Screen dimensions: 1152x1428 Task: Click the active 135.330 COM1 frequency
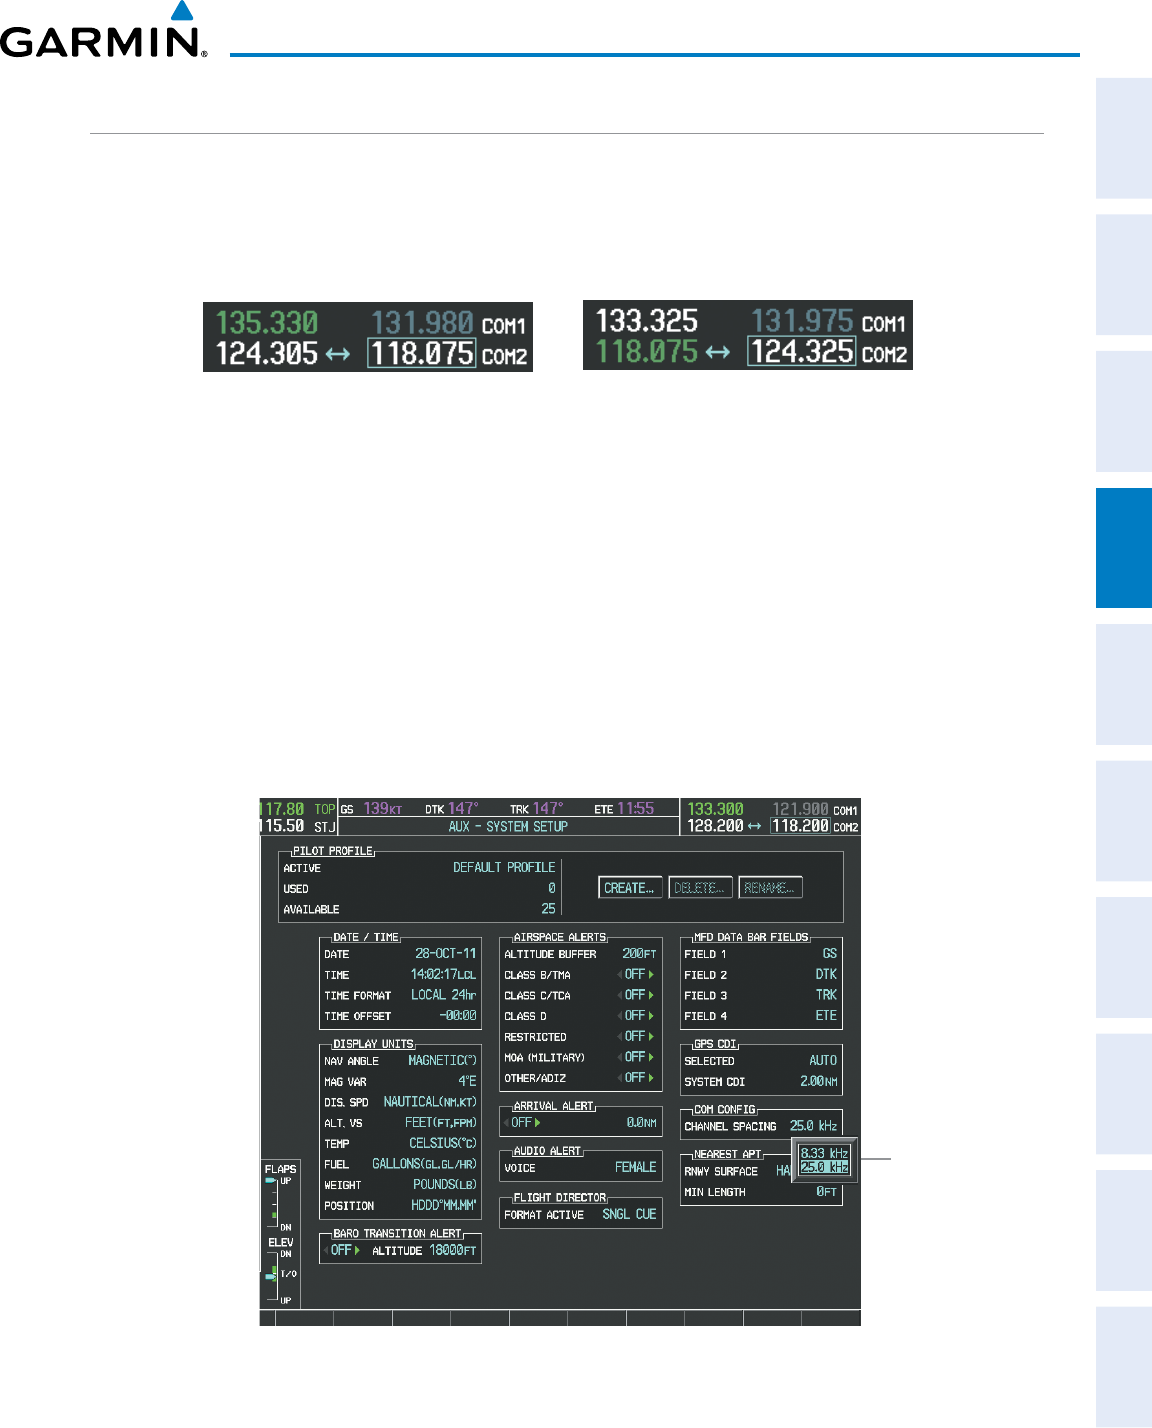click(267, 323)
